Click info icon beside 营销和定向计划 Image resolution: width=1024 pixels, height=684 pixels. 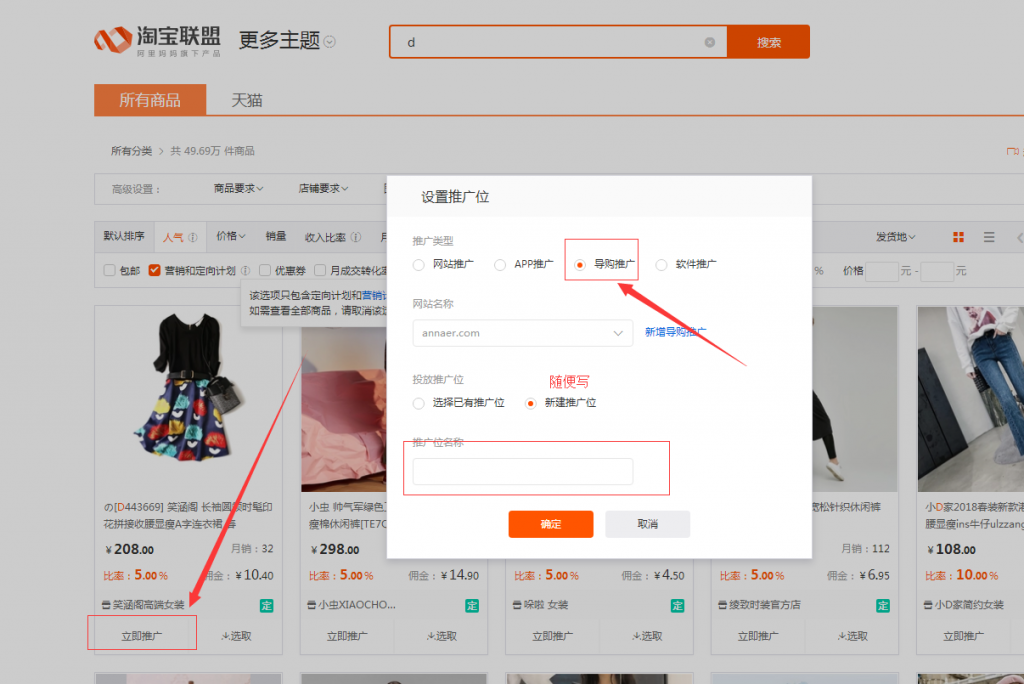click(x=245, y=270)
